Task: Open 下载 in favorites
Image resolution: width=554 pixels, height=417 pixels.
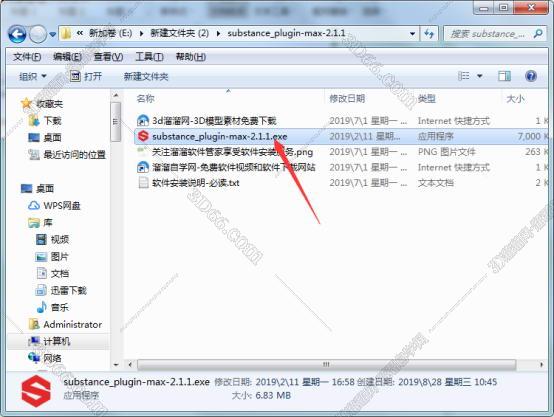Action: click(x=52, y=121)
